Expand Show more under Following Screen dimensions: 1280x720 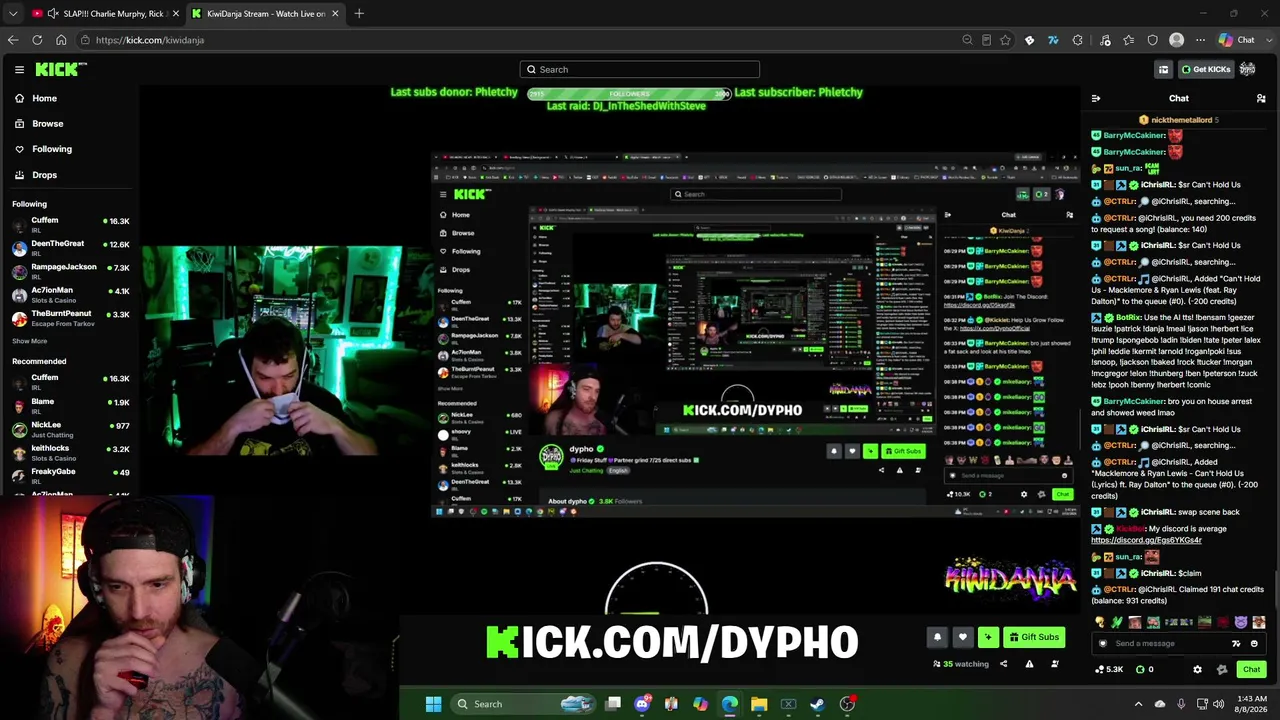click(x=30, y=341)
